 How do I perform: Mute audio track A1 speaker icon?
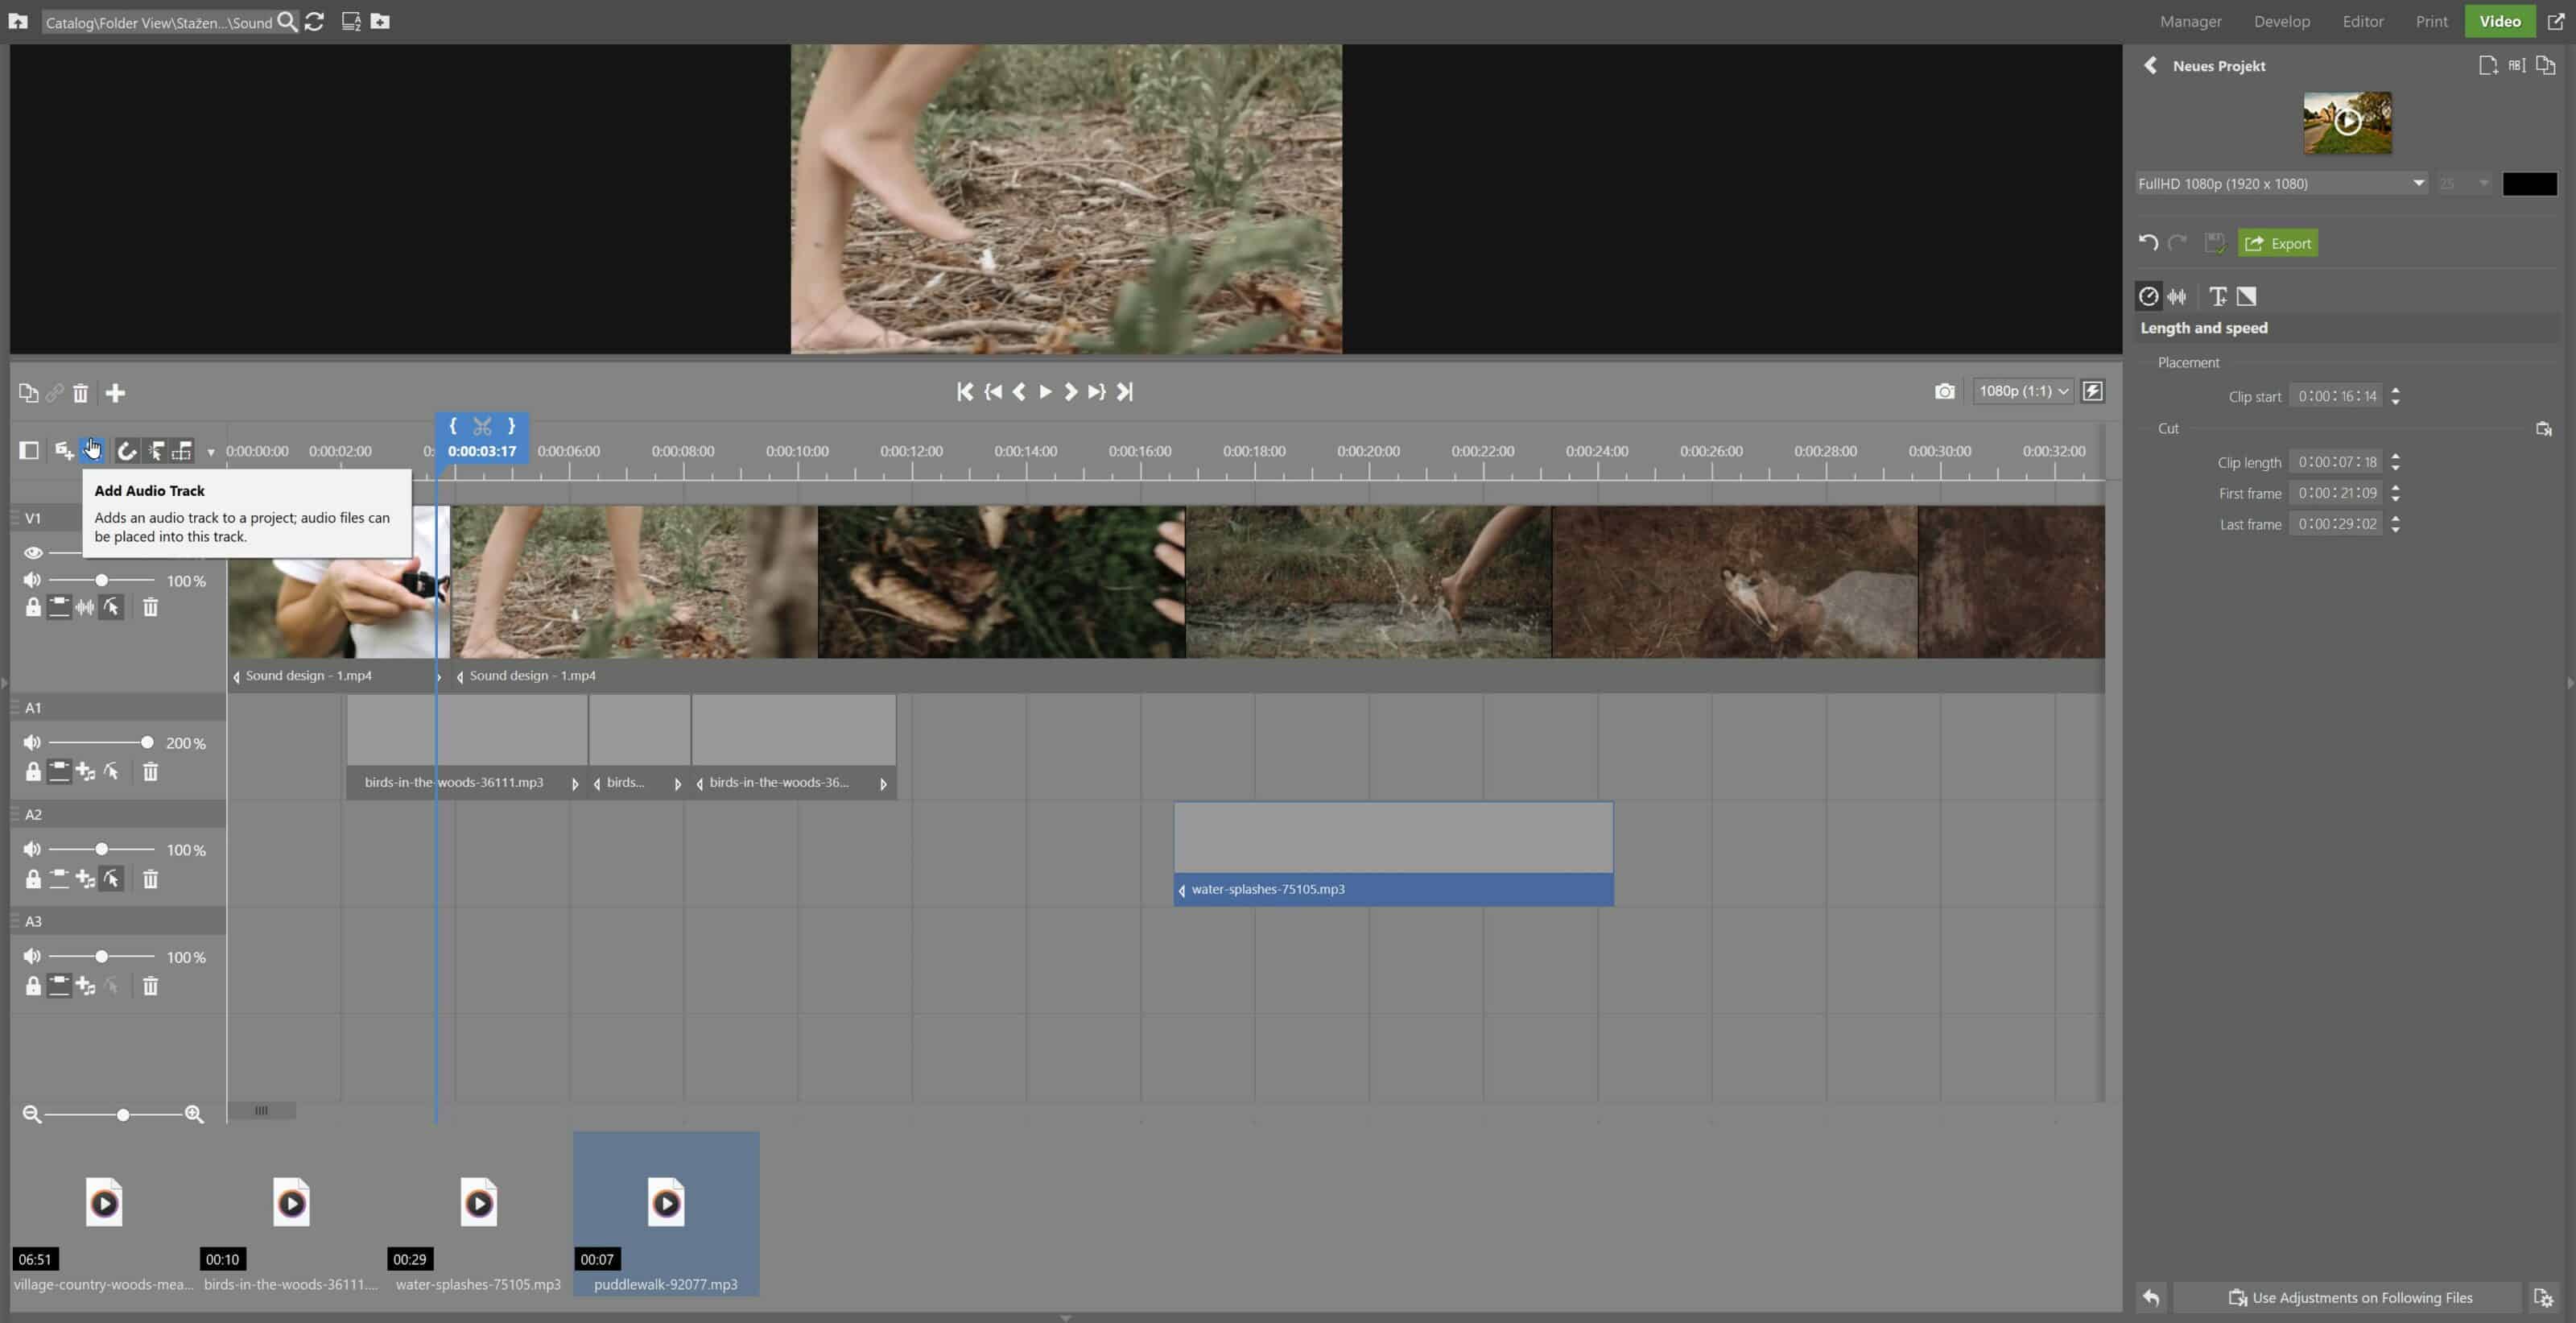click(32, 743)
